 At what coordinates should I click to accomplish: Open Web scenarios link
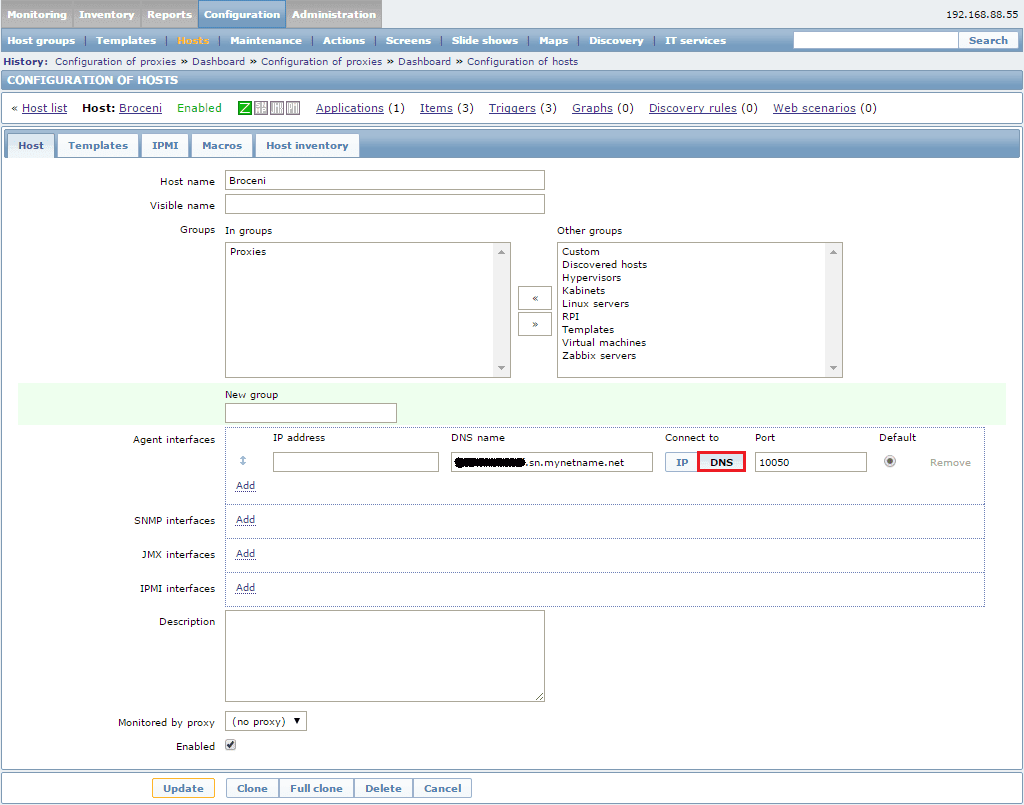pos(814,108)
